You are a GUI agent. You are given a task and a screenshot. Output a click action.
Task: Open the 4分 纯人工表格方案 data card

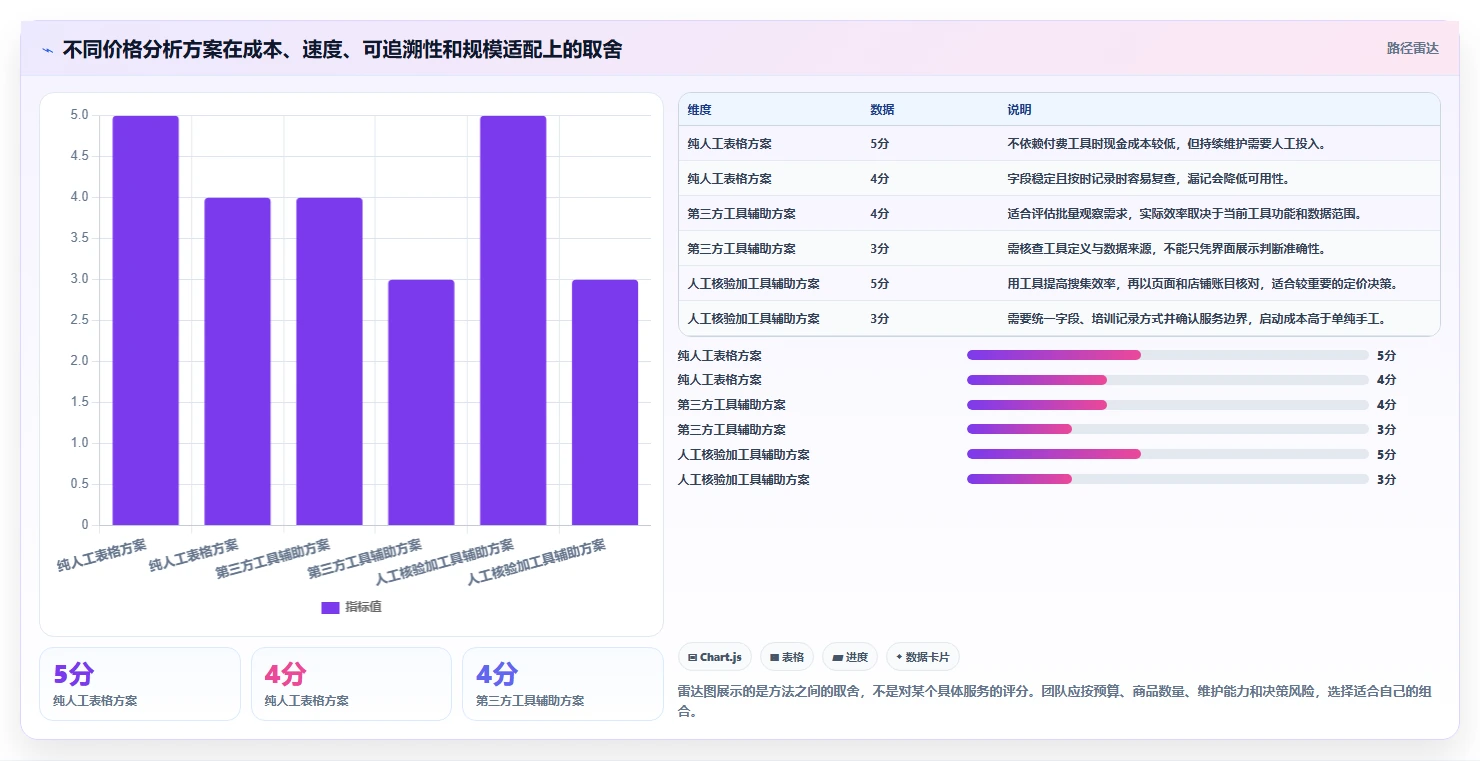pos(351,684)
